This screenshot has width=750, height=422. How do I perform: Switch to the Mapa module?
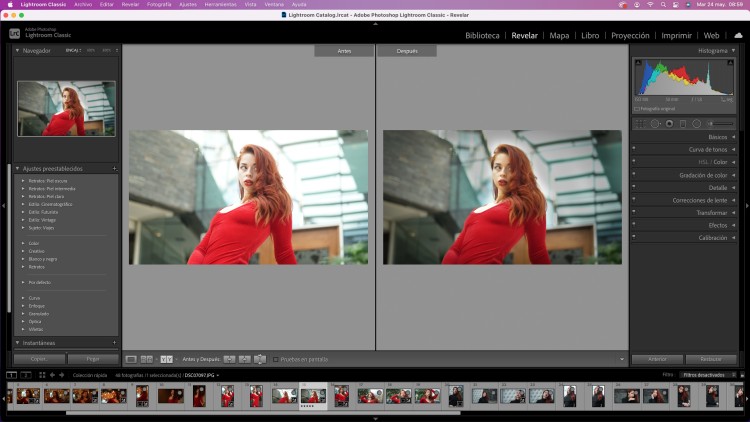coord(559,35)
